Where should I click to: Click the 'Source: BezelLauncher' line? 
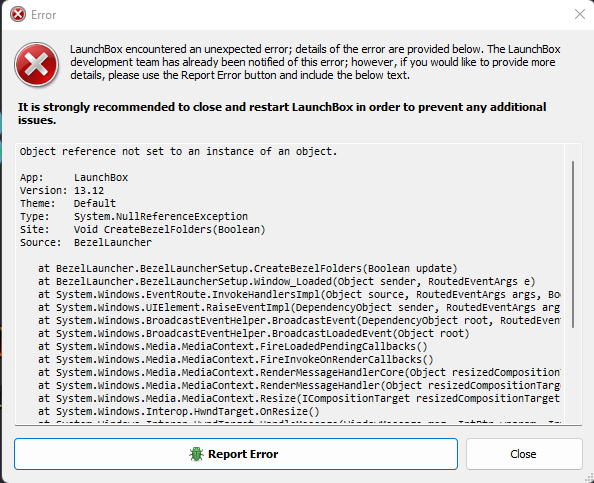coord(86,242)
